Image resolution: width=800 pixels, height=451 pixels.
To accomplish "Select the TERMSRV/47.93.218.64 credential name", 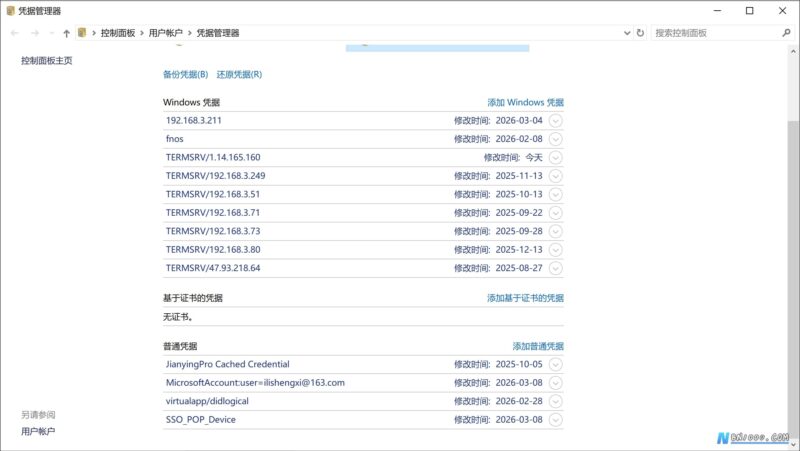I will pos(213,268).
